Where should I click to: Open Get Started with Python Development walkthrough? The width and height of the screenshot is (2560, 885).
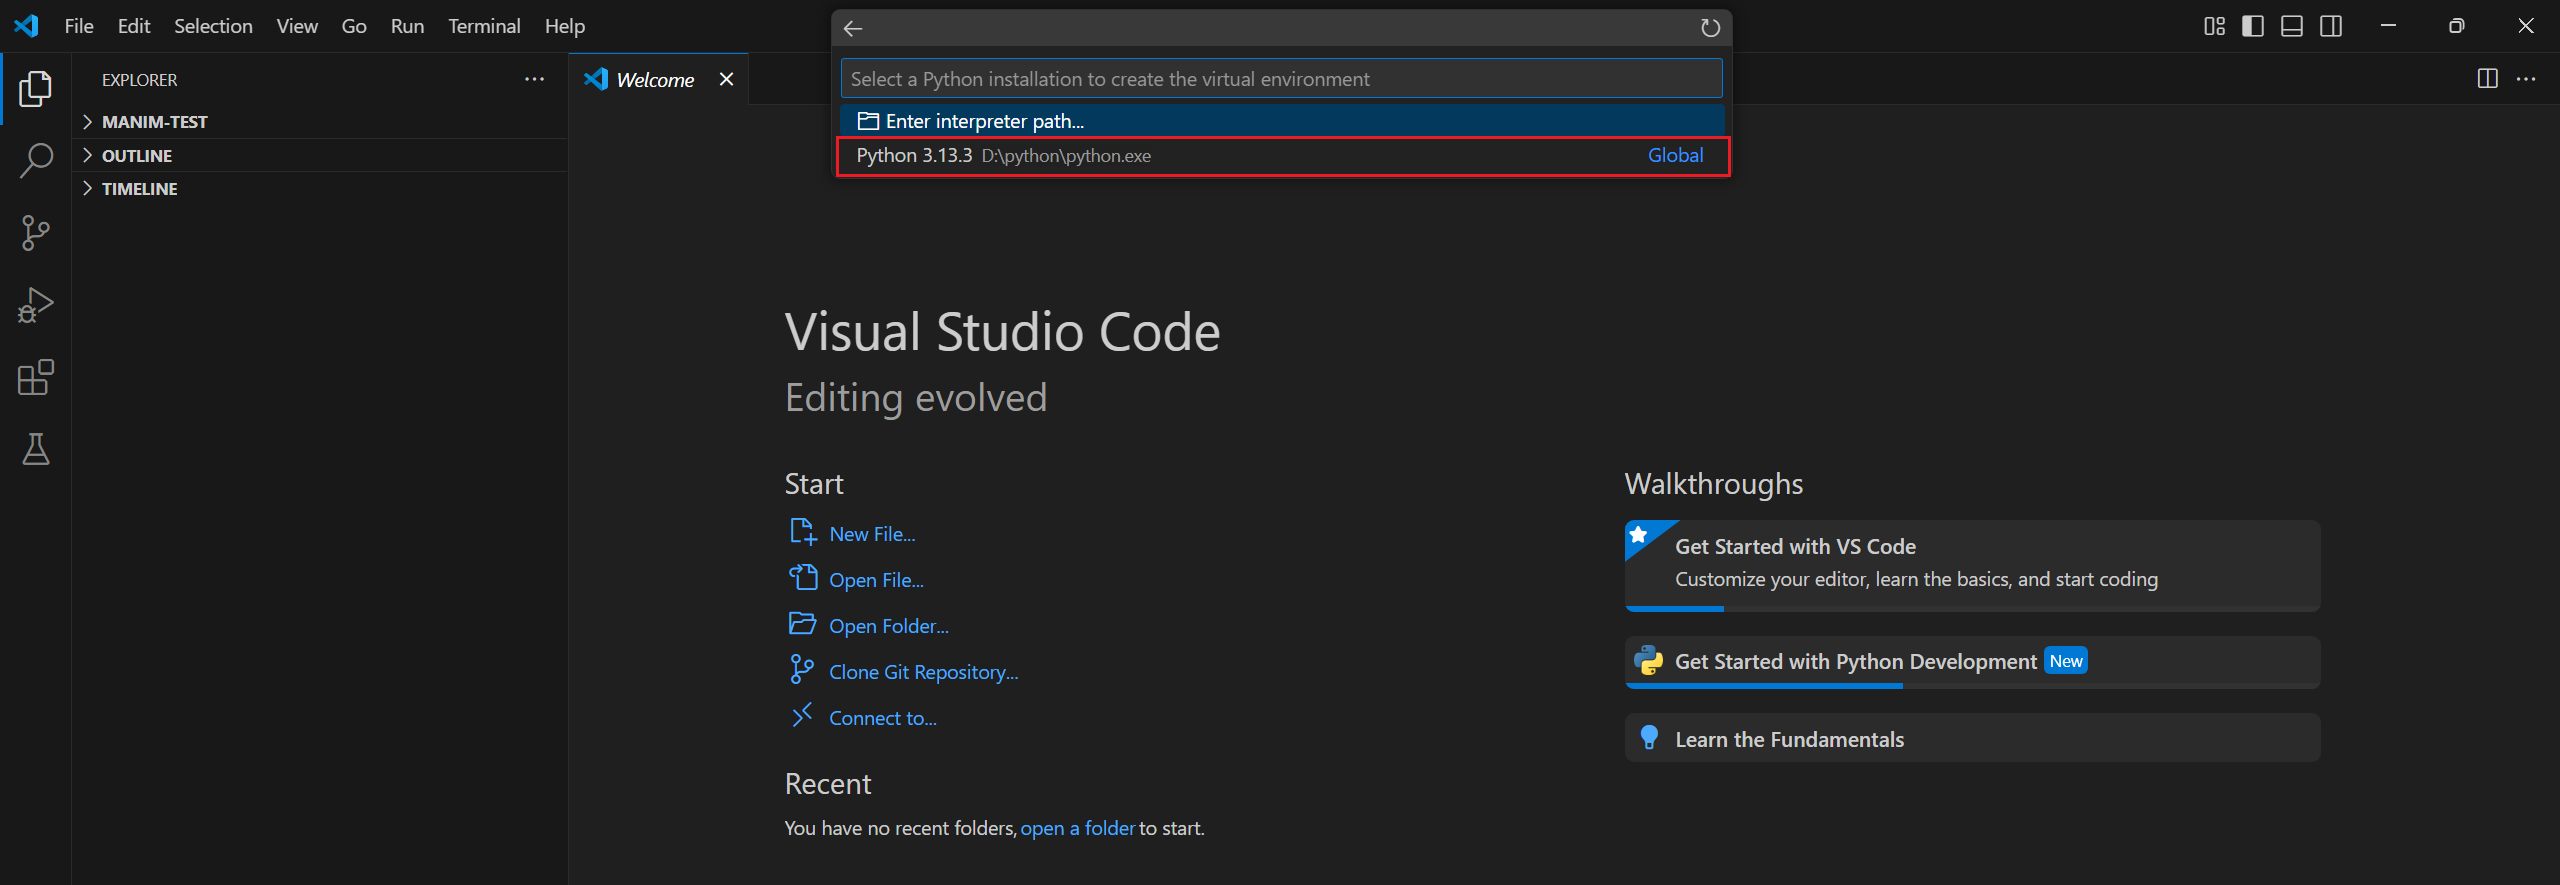click(1972, 662)
